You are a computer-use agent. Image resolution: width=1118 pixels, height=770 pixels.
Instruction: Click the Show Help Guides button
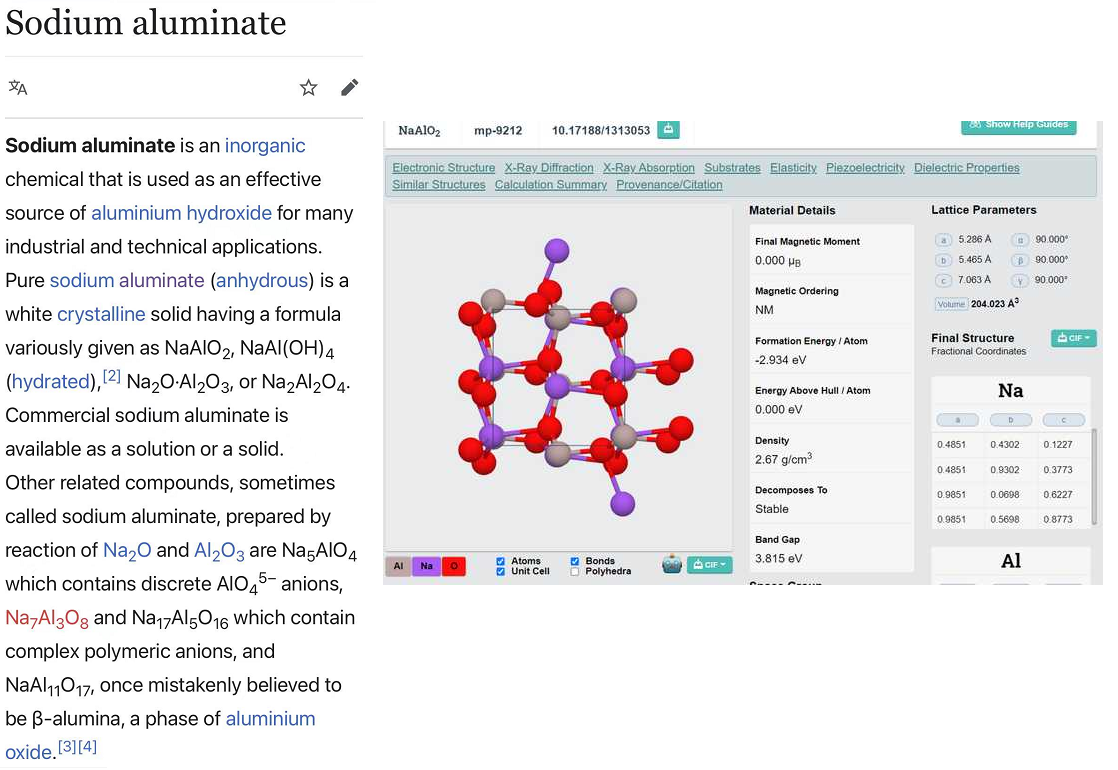(1018, 126)
